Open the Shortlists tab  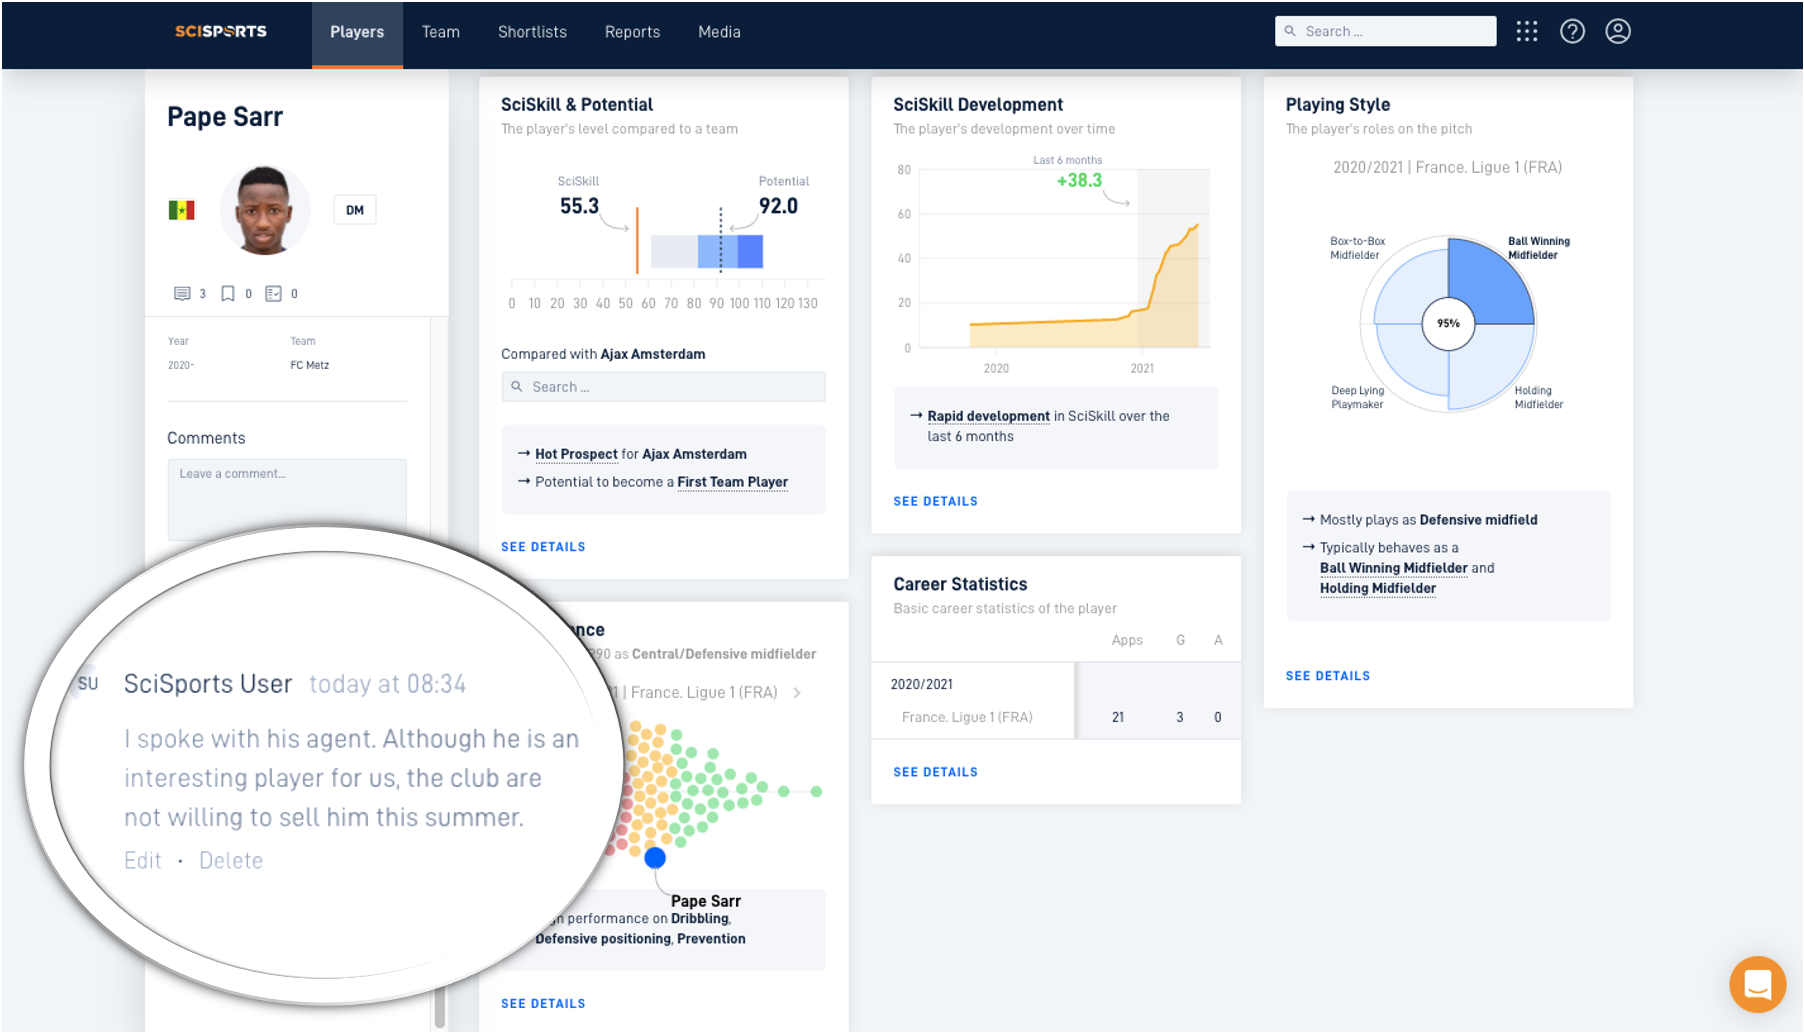click(x=532, y=32)
